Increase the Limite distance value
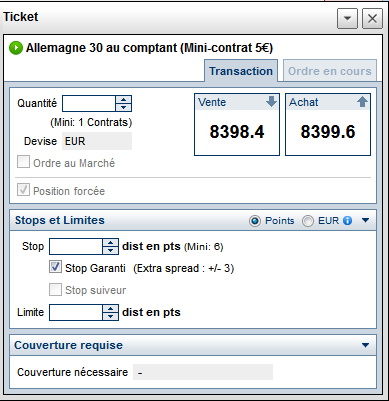Screen dimensions: 389x401 pyautogui.click(x=110, y=309)
